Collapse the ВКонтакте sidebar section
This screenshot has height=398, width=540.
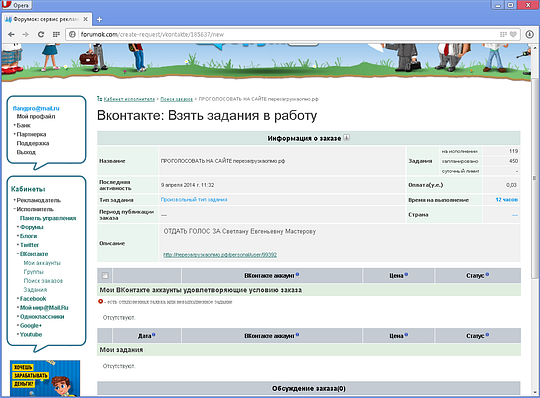point(34,254)
